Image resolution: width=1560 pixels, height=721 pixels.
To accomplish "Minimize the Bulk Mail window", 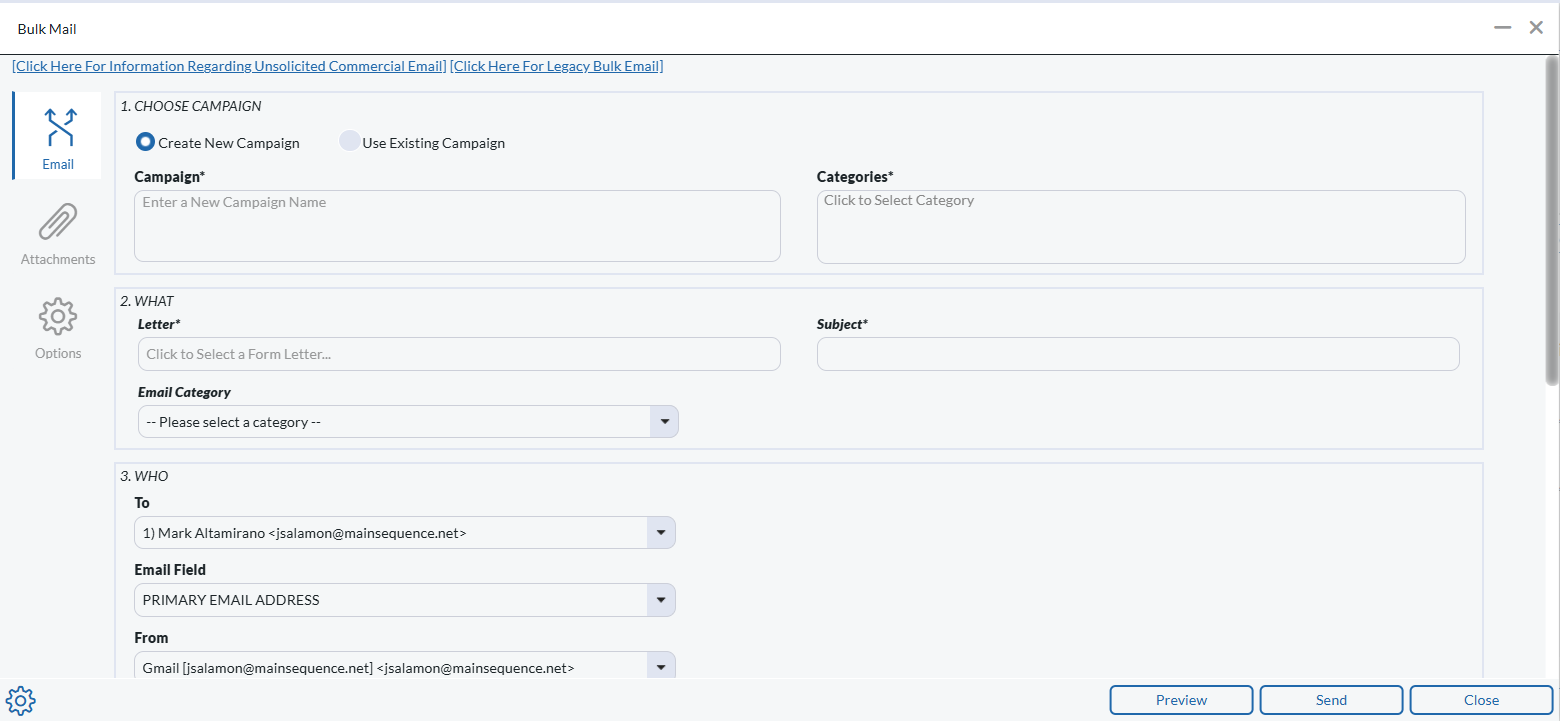I will pos(1502,28).
